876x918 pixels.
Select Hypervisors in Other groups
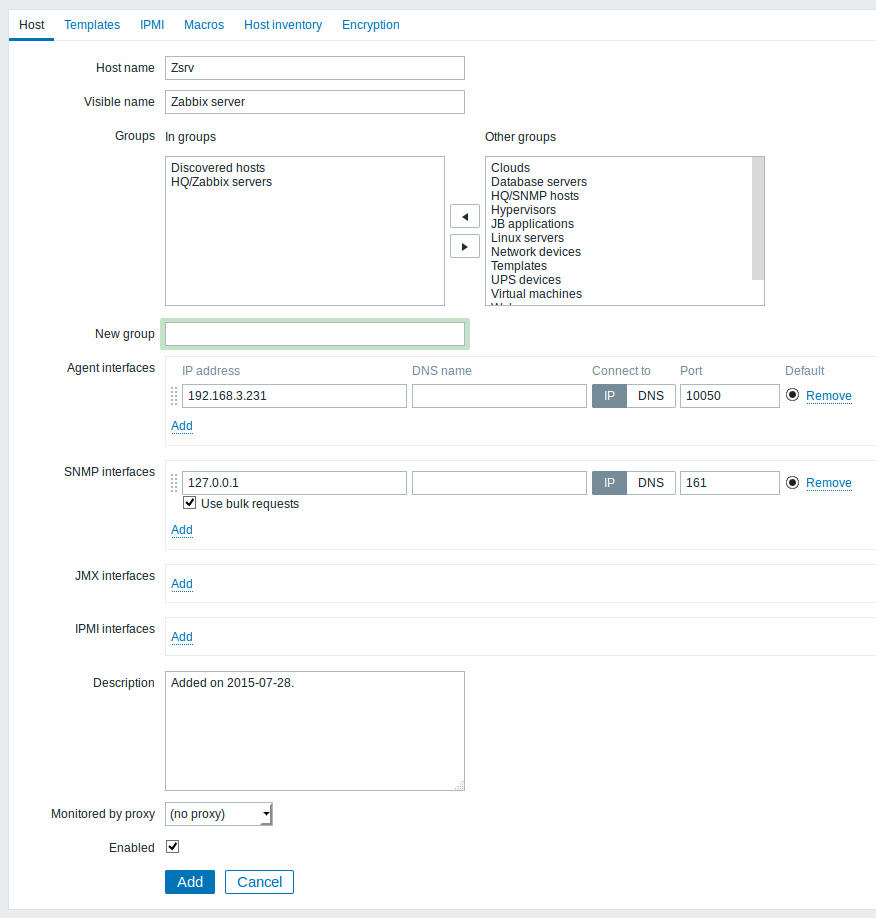click(523, 210)
